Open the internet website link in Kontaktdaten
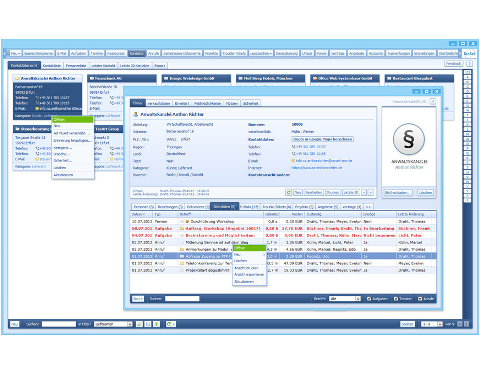This screenshot has height=368, width=480. click(317, 168)
